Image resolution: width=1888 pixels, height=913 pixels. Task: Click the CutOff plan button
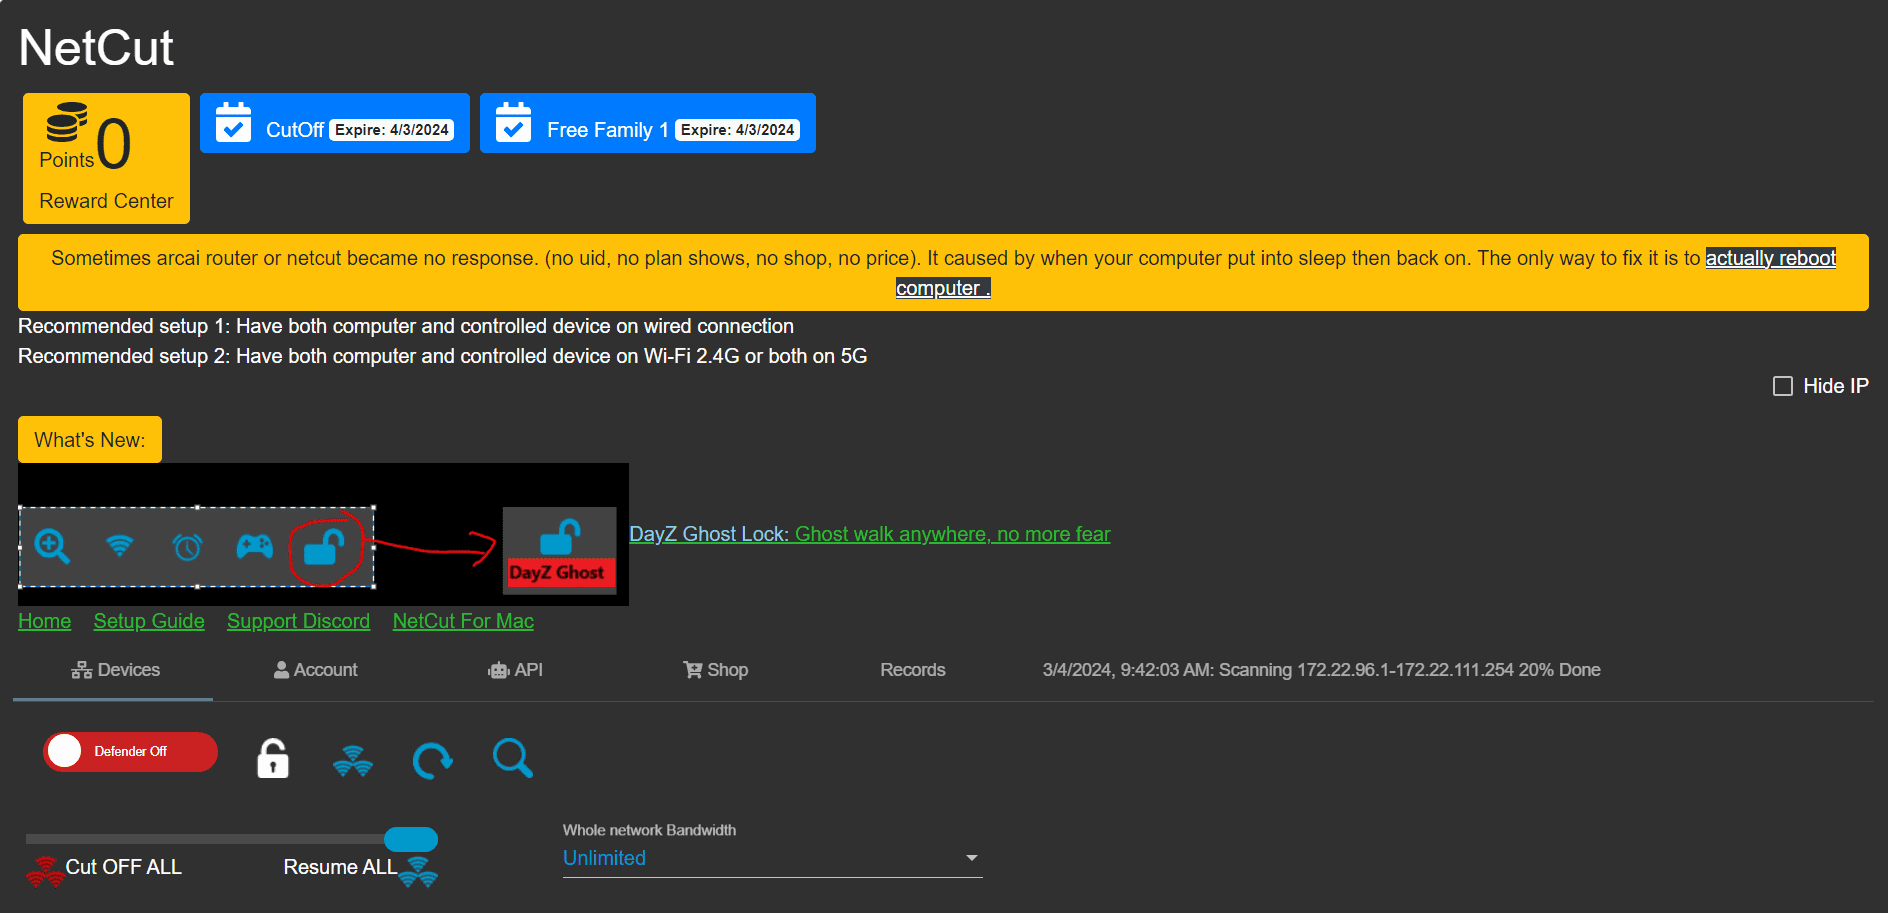click(x=335, y=123)
